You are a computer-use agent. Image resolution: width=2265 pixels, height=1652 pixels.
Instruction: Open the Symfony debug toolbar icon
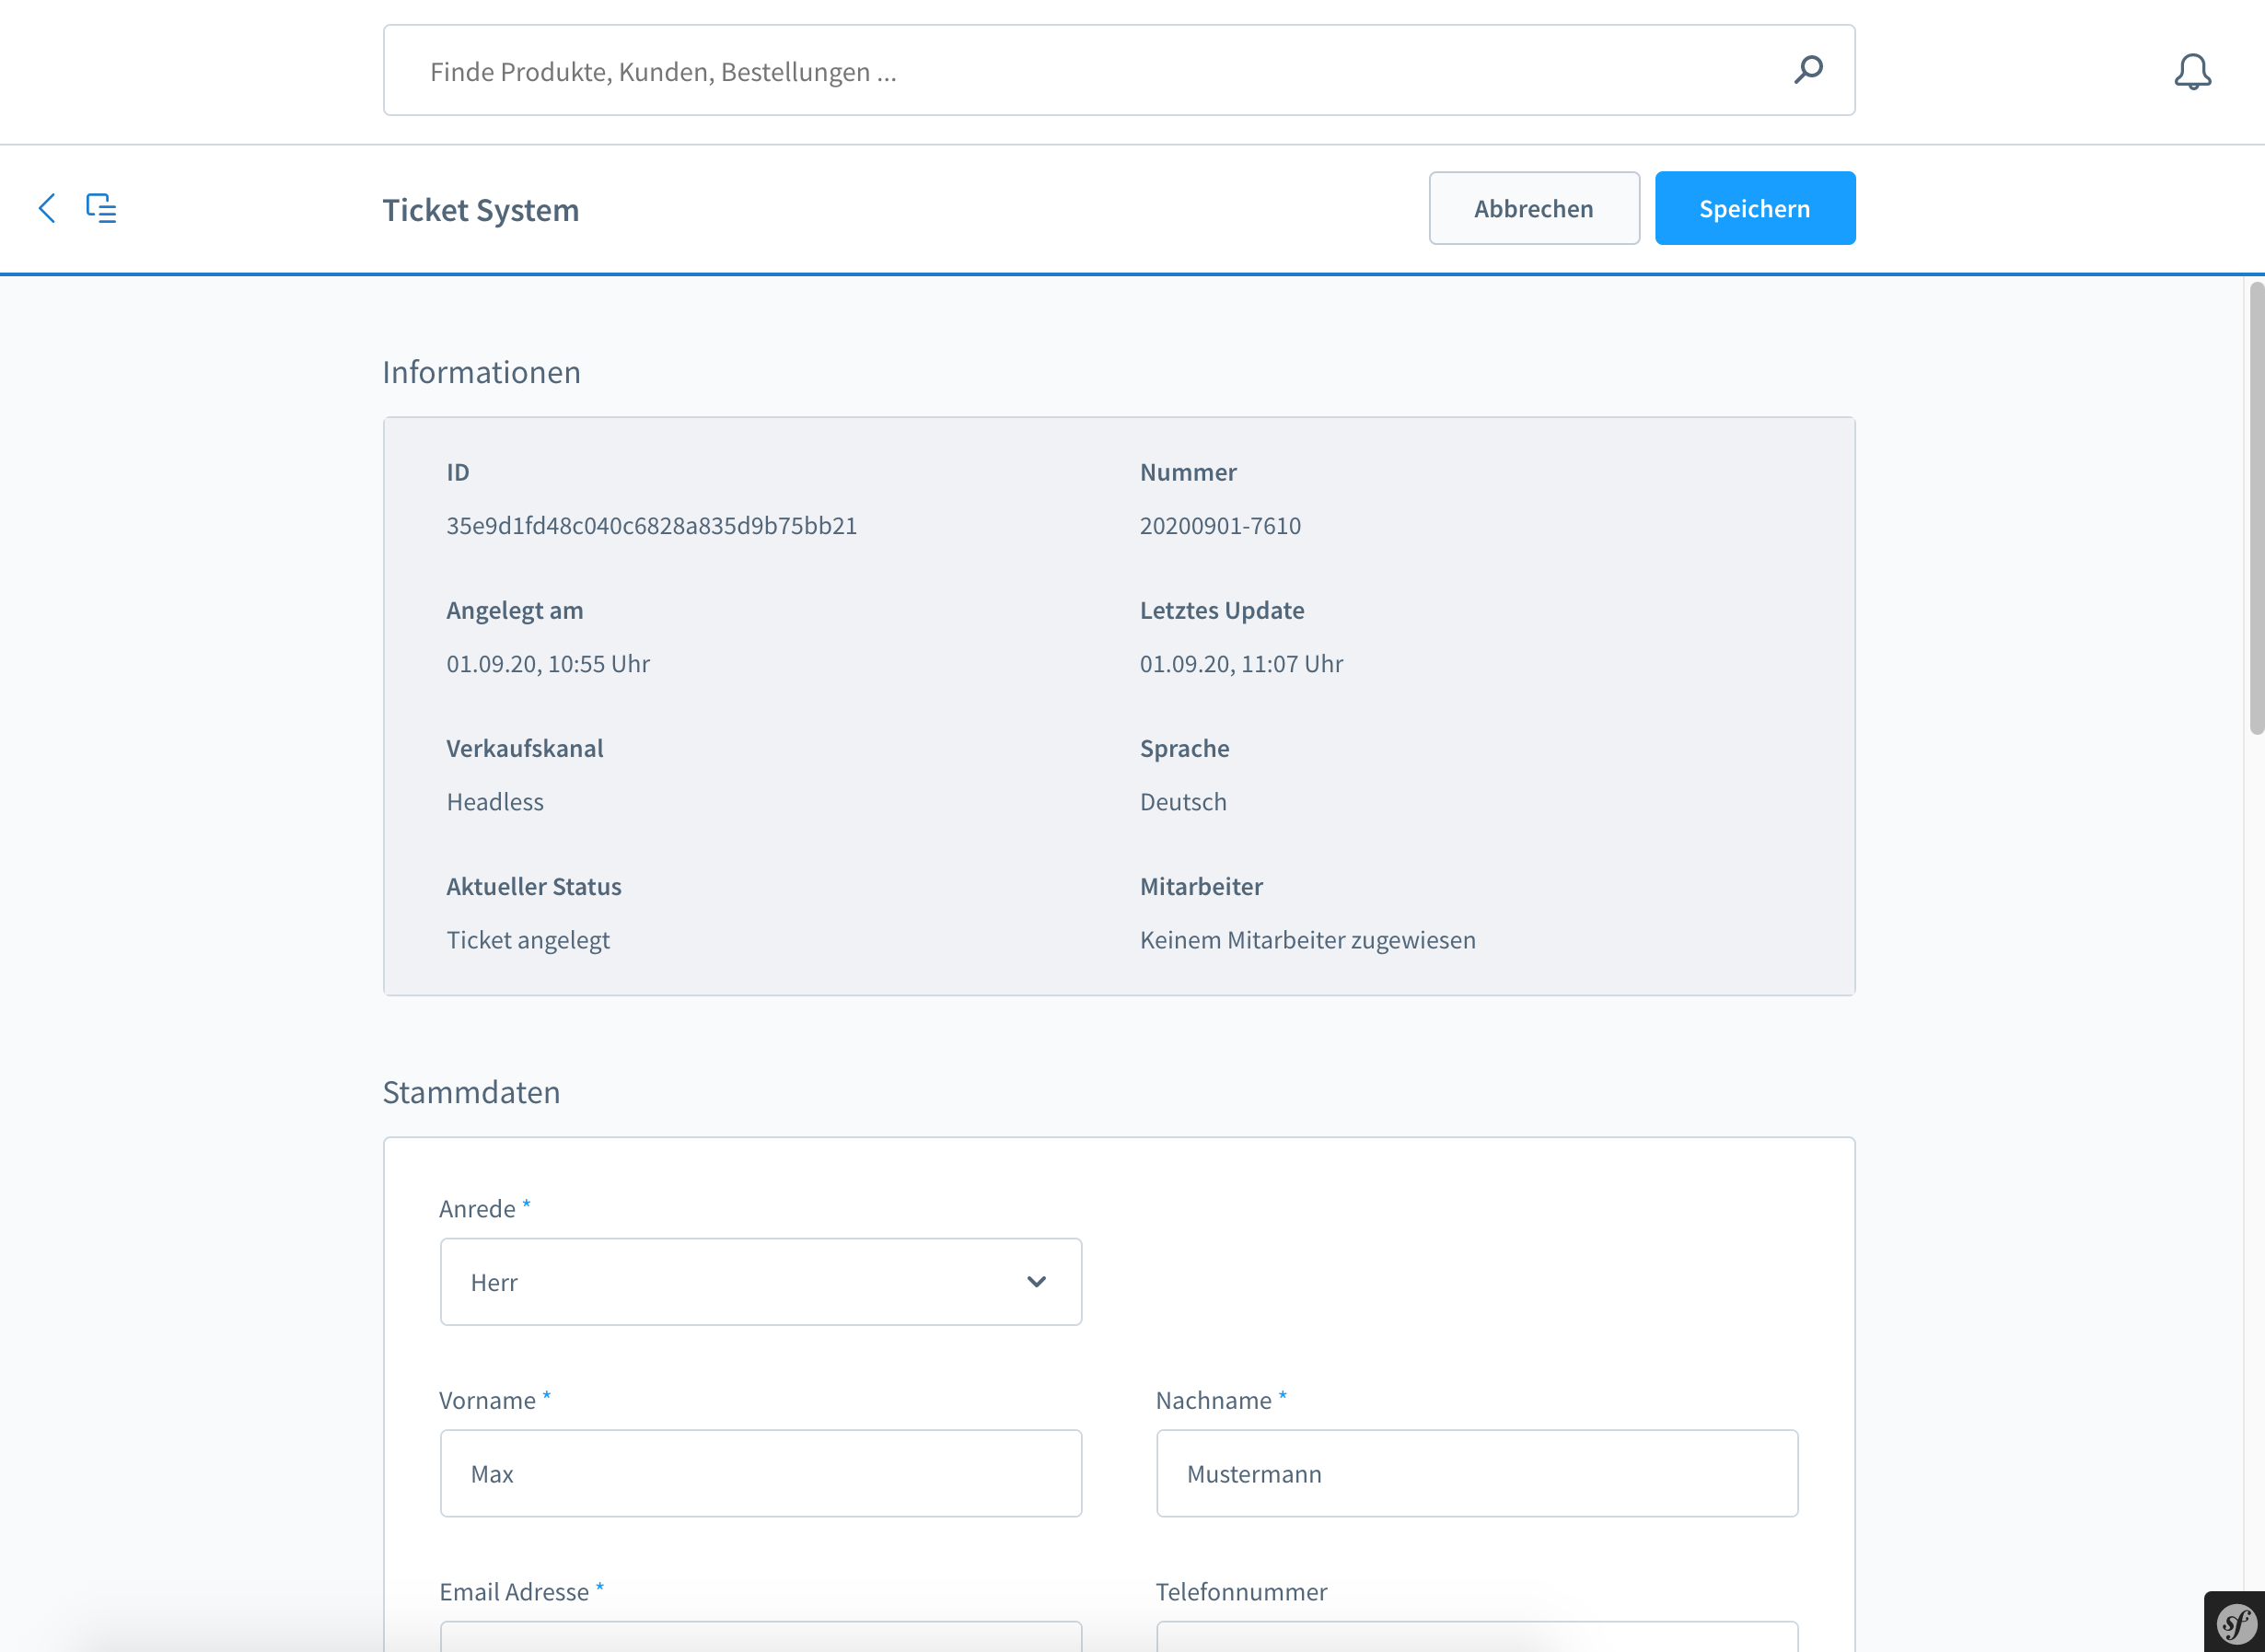coord(2235,1623)
